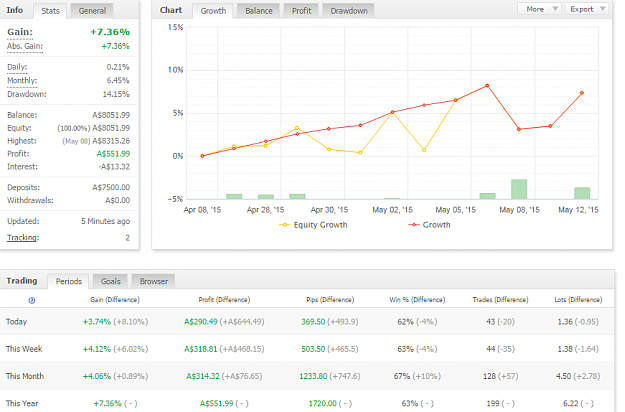The width and height of the screenshot is (625, 412).
Task: Switch to the Balance chart tab
Action: [x=259, y=11]
